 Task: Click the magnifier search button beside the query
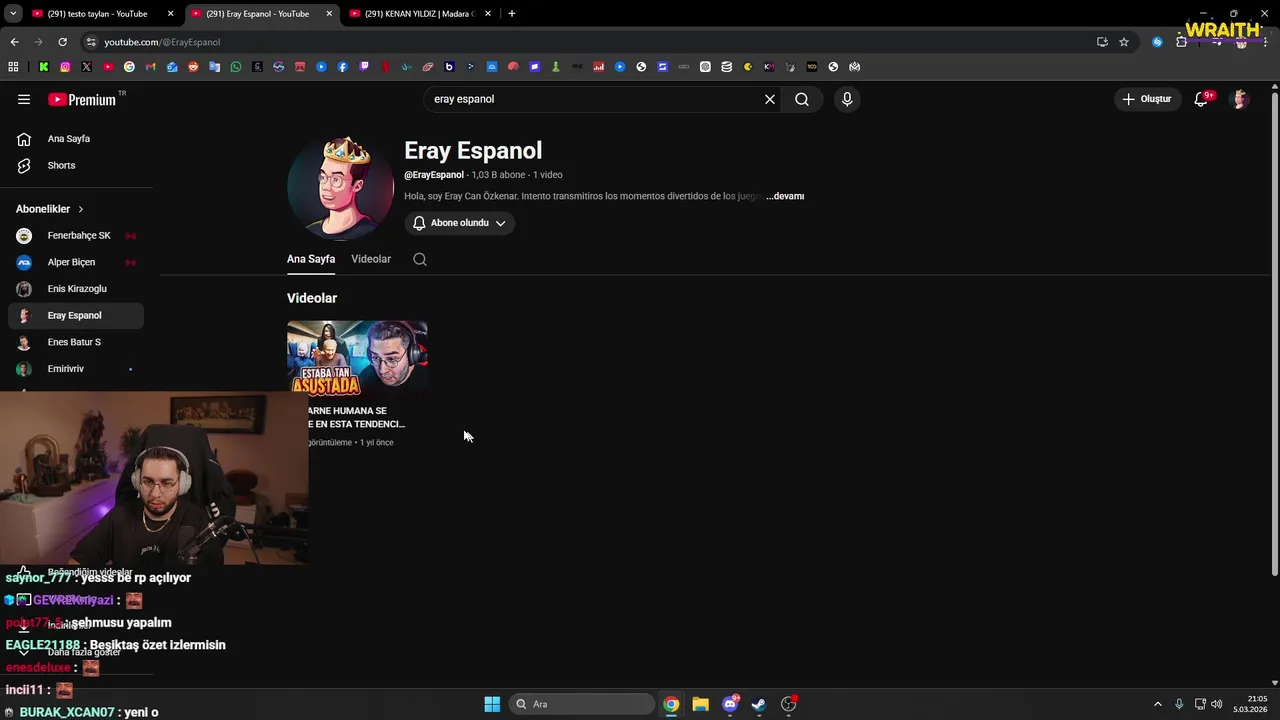coord(802,99)
